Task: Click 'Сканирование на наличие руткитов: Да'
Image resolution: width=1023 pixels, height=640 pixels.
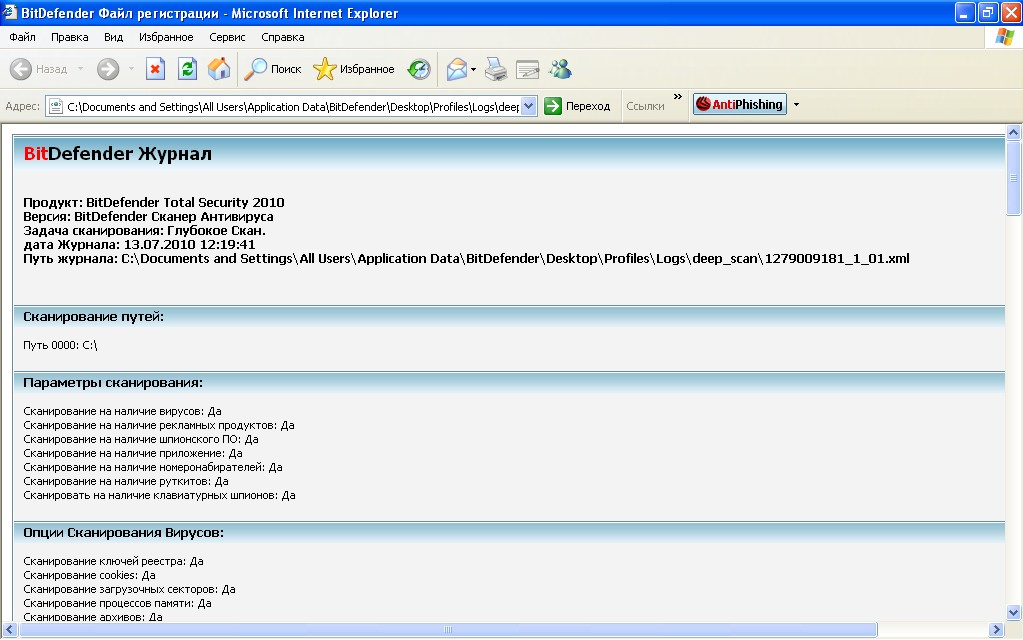Action: [126, 481]
